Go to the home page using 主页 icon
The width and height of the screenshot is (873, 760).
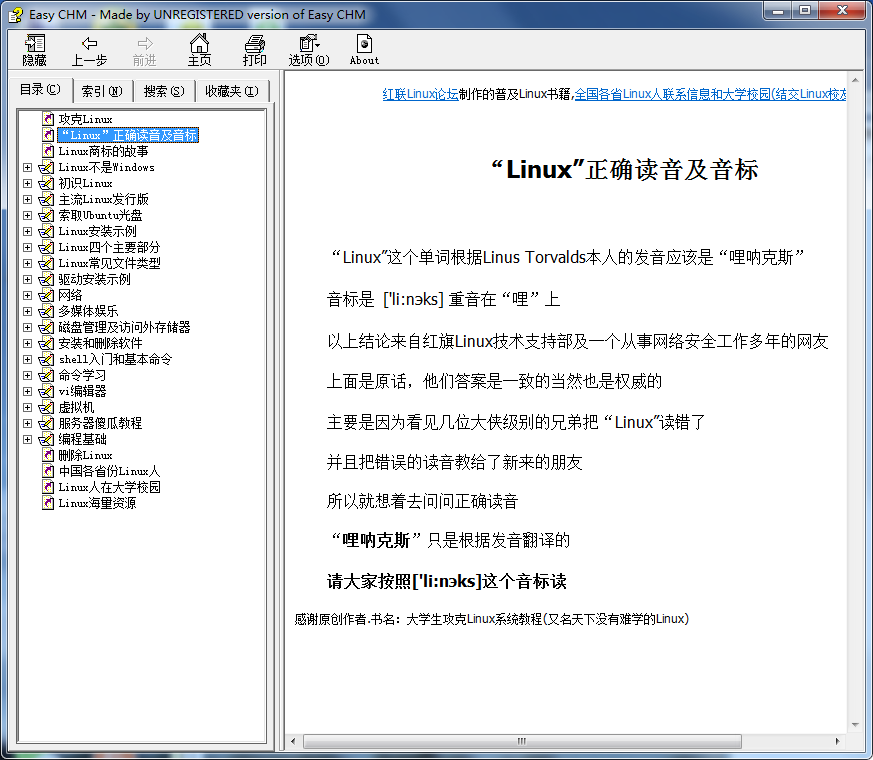pyautogui.click(x=199, y=48)
